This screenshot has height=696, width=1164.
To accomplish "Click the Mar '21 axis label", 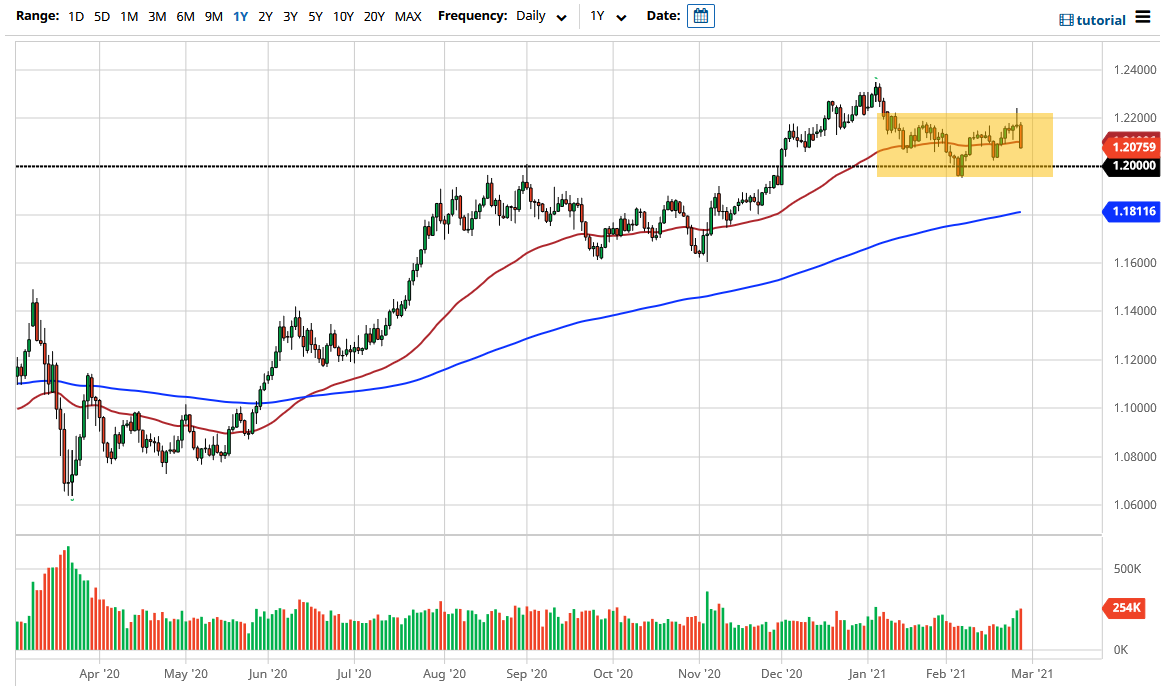I will [1033, 674].
